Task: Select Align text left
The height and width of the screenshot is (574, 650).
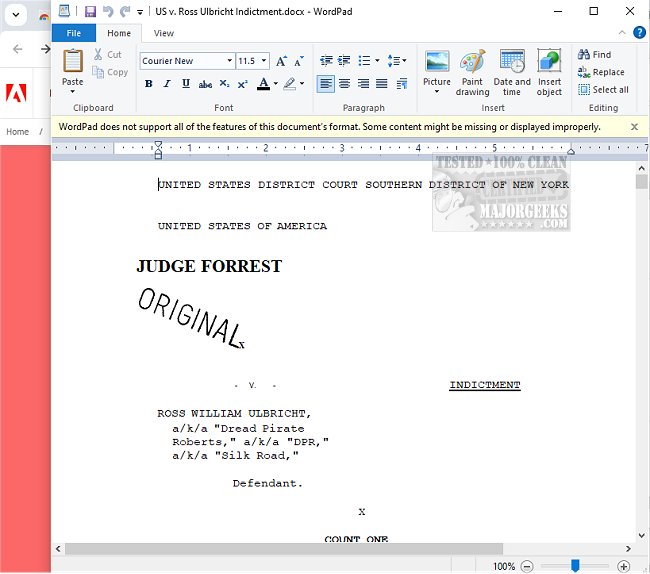Action: [x=326, y=84]
